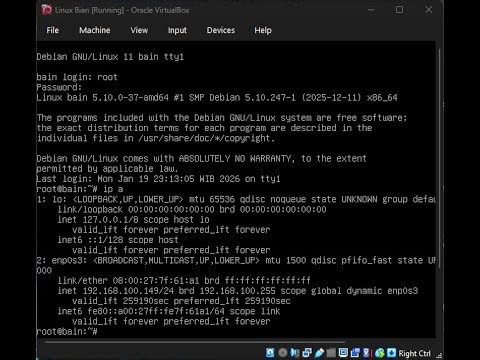Click the 'Debian GNU/Linux 11 bain tty1' line
Screen dimensions: 480x360
coord(110,57)
